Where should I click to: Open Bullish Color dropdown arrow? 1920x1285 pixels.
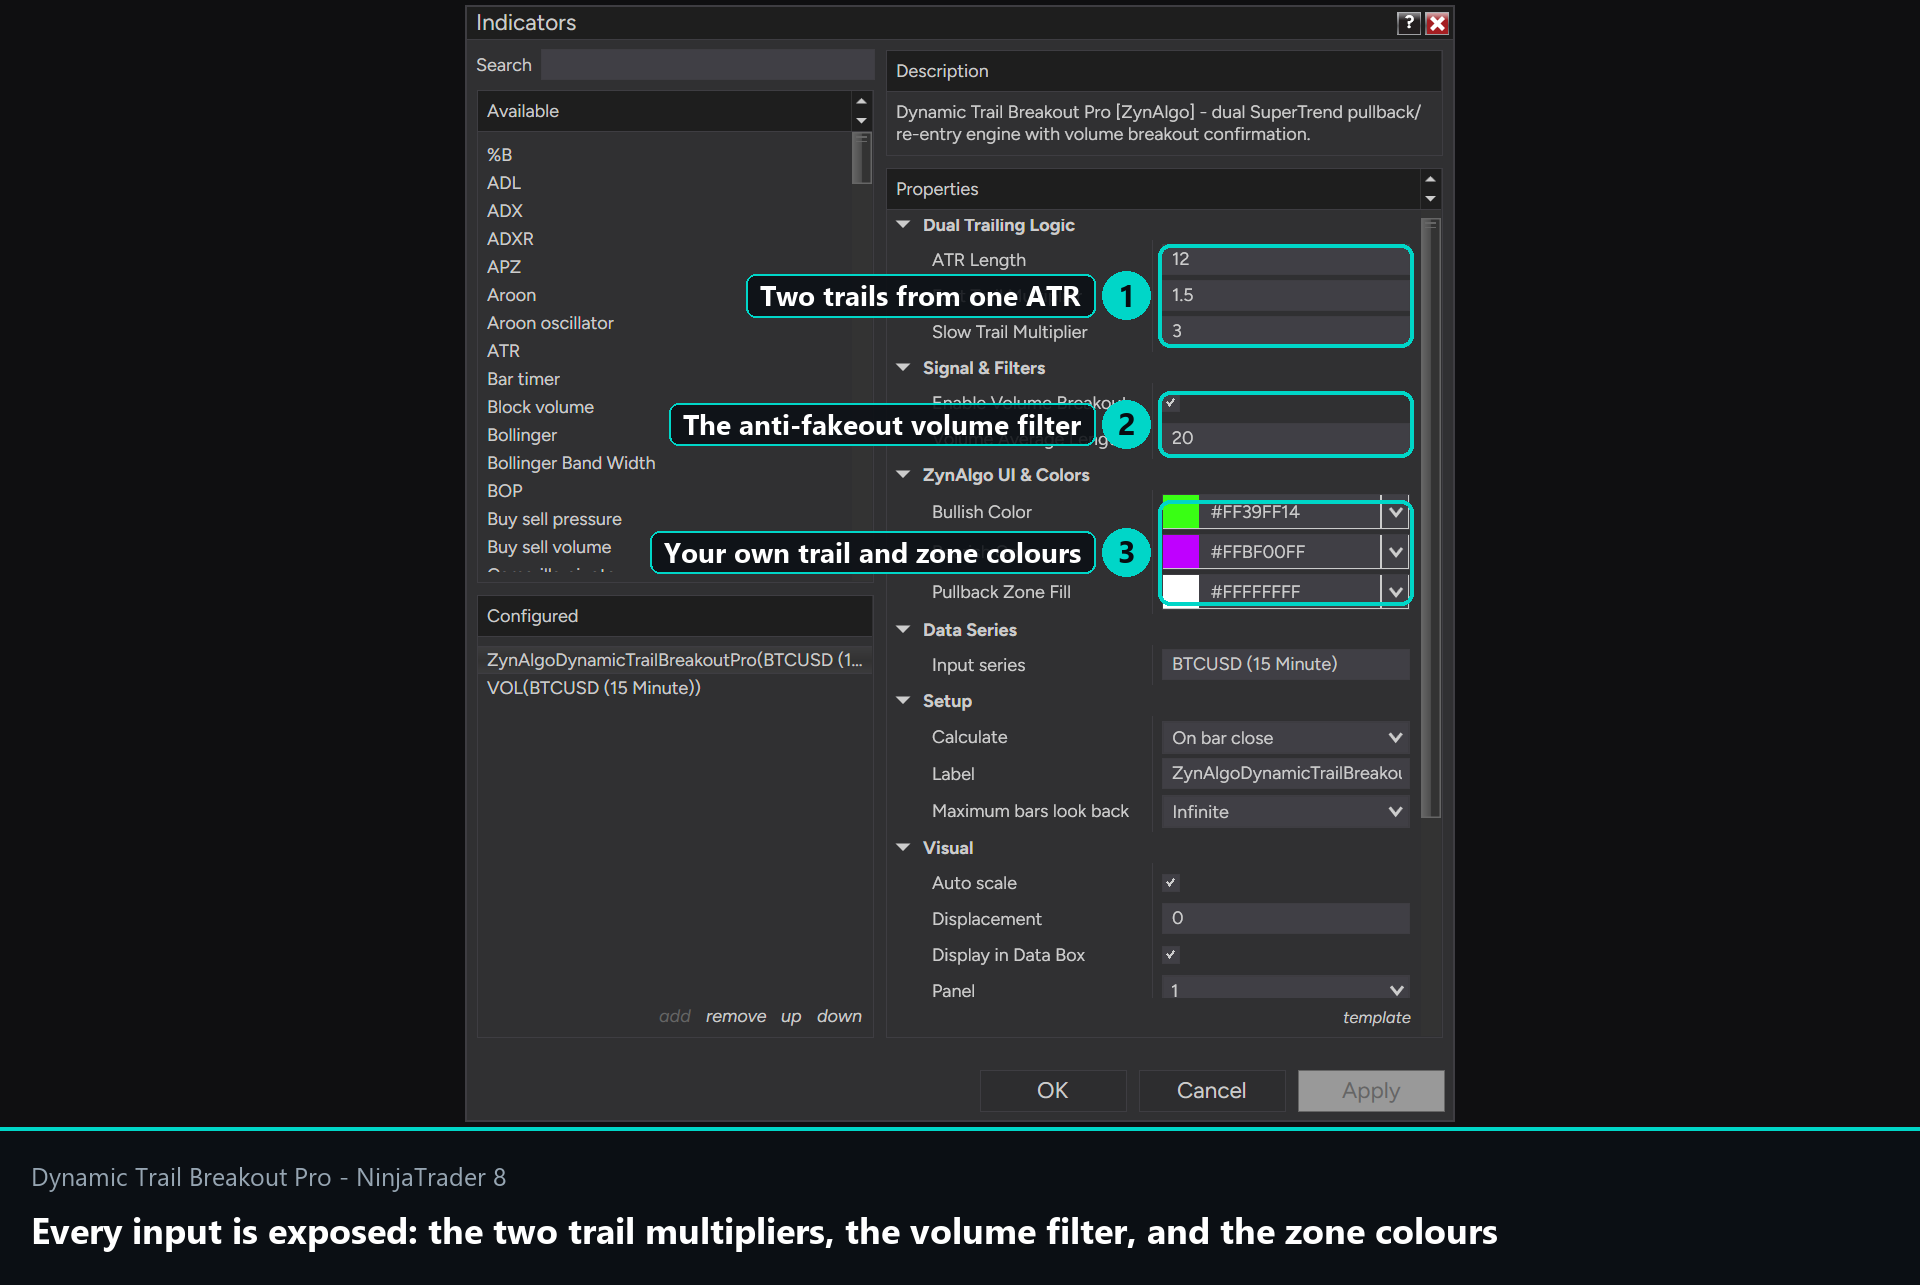click(1395, 512)
